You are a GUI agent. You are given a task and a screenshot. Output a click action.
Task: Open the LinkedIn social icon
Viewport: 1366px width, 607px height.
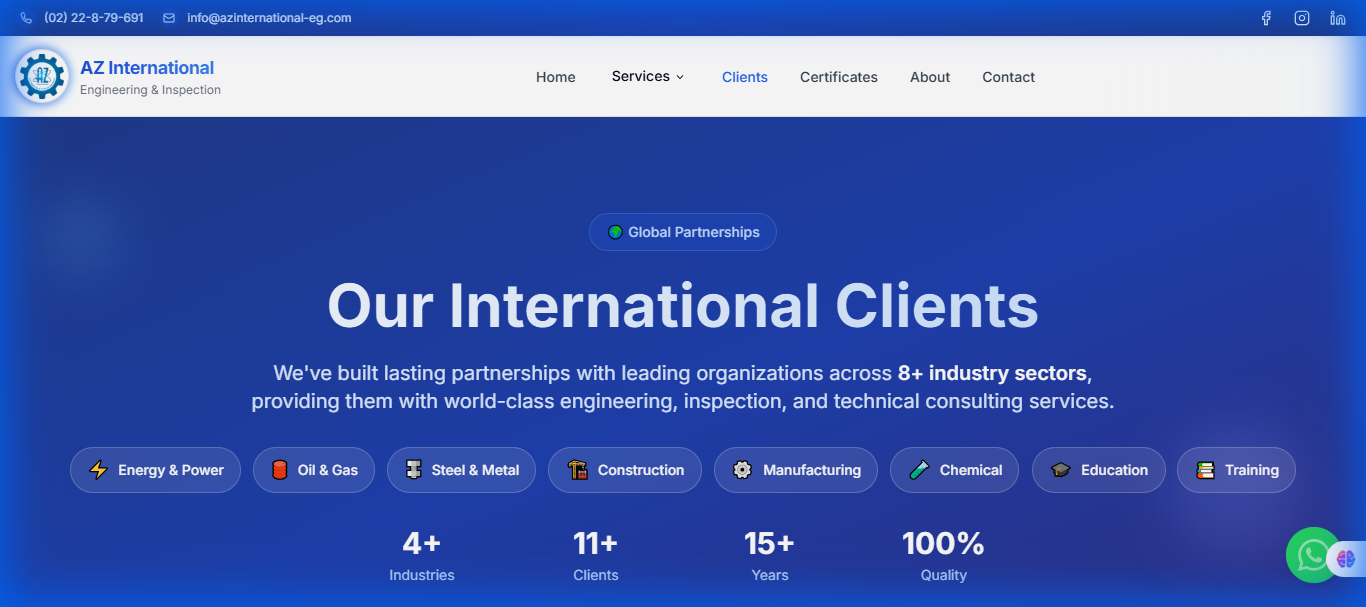coord(1337,17)
